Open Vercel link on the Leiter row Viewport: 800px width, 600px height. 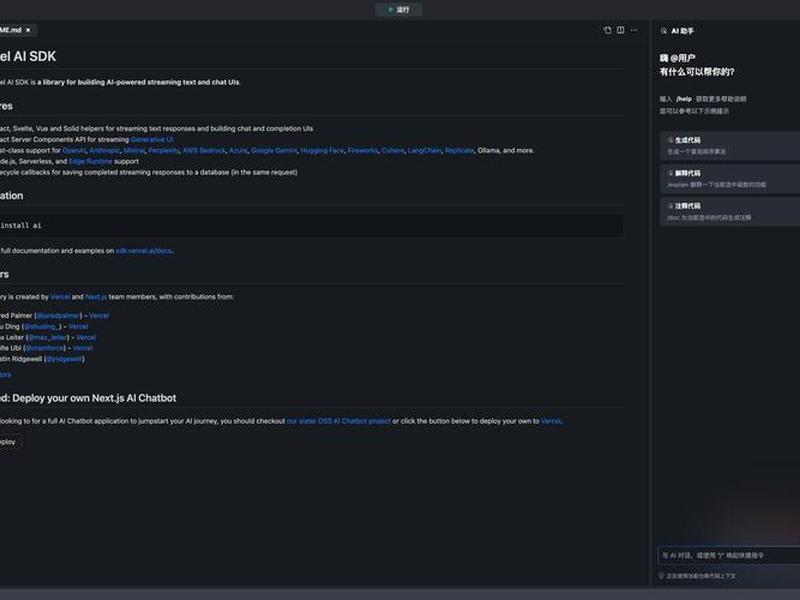click(86, 337)
